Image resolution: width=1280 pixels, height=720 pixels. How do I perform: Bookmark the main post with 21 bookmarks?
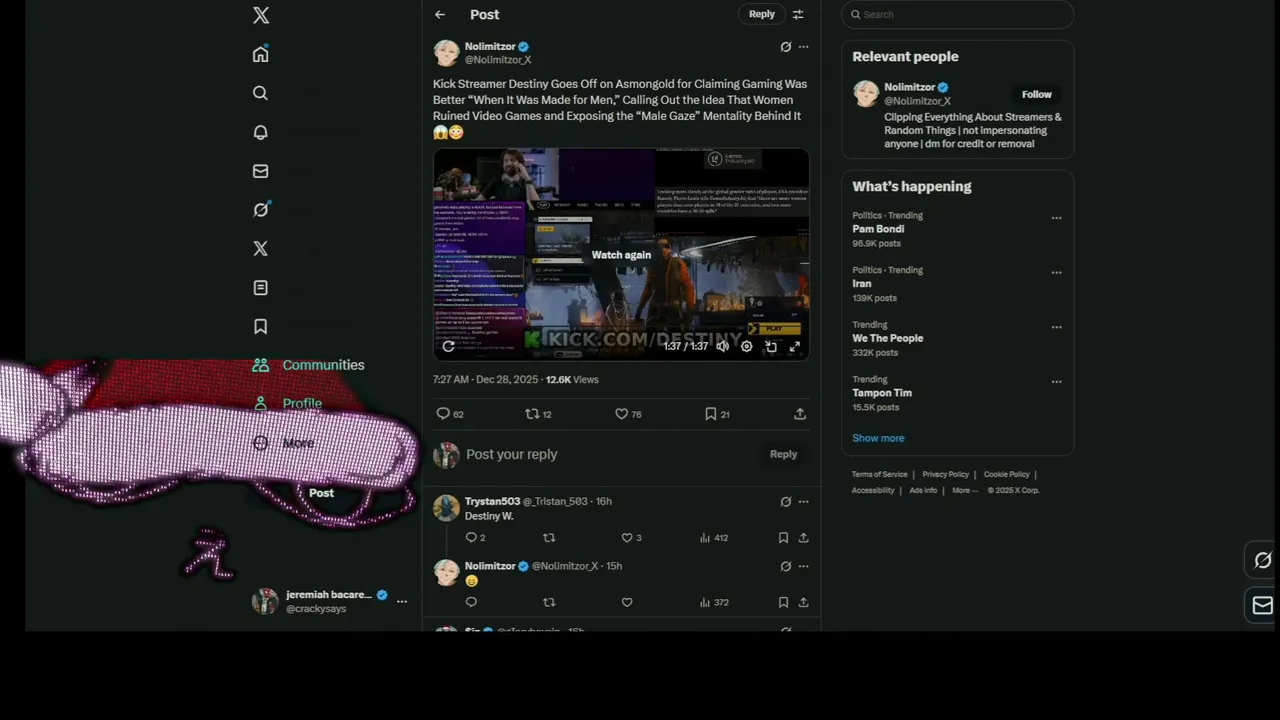[717, 414]
